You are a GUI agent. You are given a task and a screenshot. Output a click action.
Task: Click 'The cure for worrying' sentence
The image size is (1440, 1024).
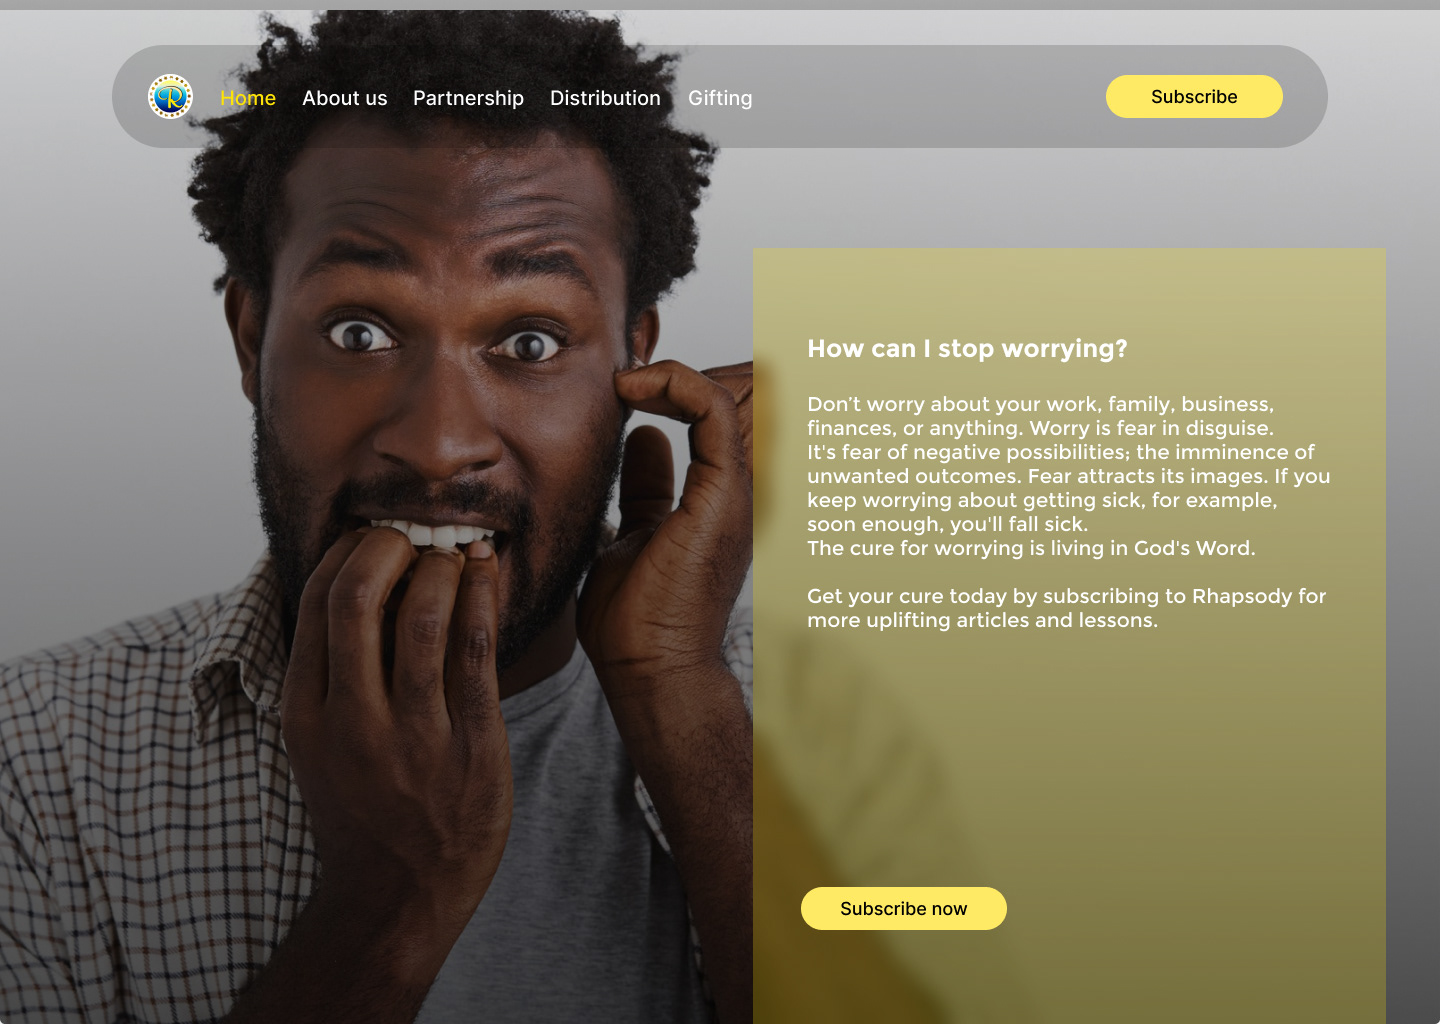click(x=1031, y=548)
